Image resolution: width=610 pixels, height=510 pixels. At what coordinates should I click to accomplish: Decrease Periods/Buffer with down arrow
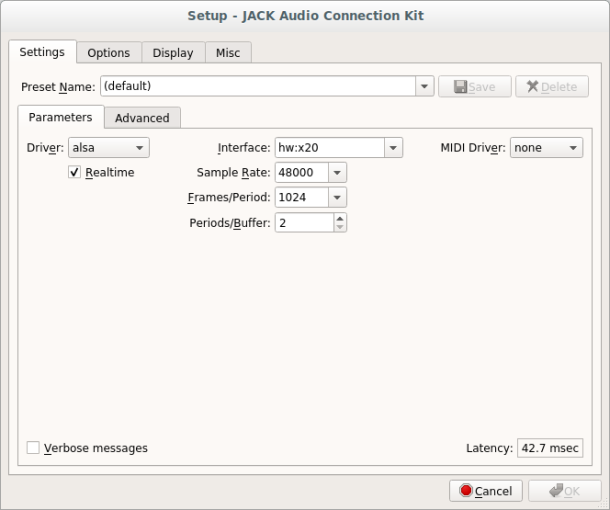340,227
